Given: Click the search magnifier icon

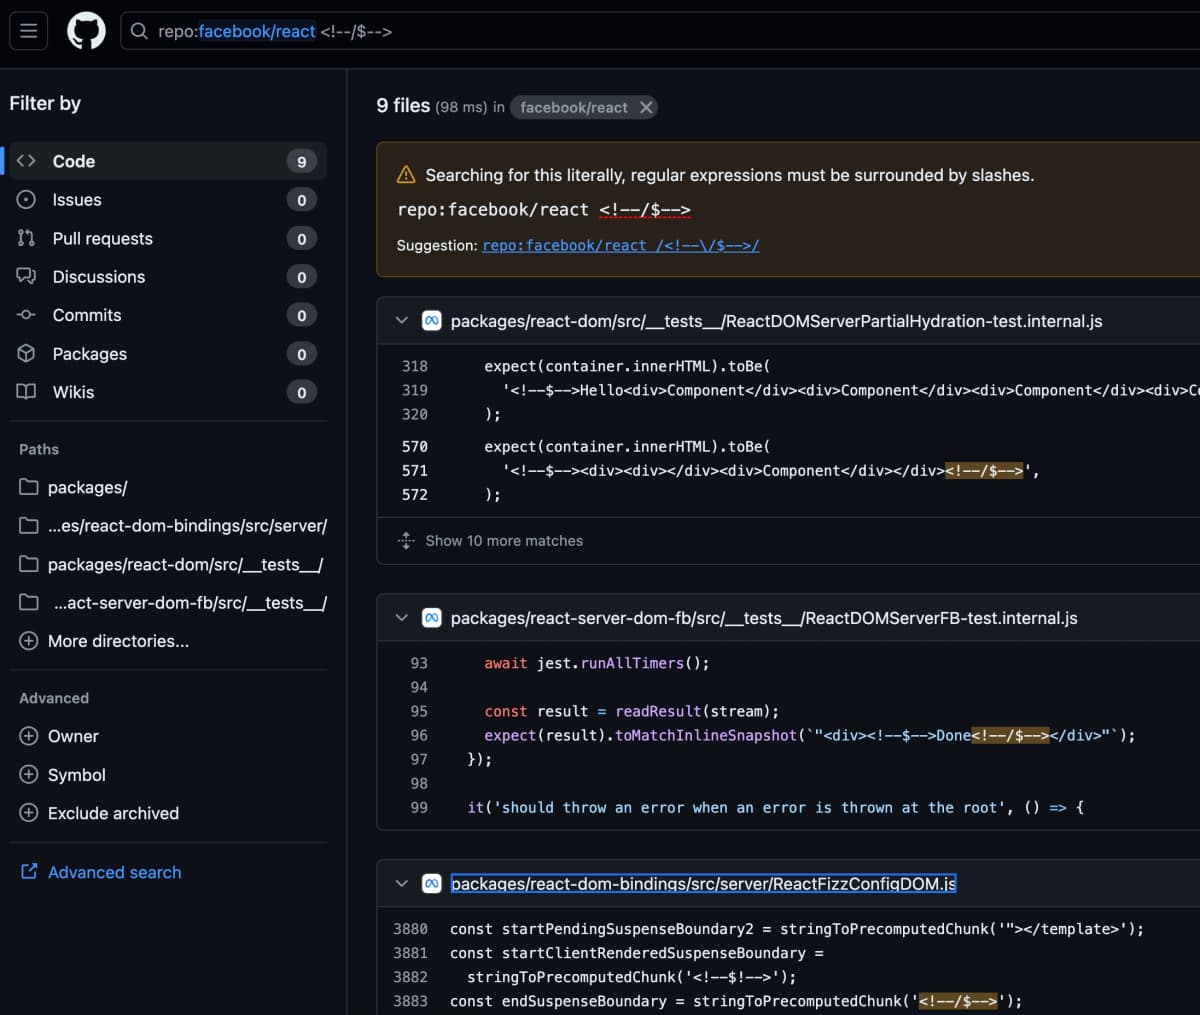Looking at the screenshot, I should [x=140, y=31].
